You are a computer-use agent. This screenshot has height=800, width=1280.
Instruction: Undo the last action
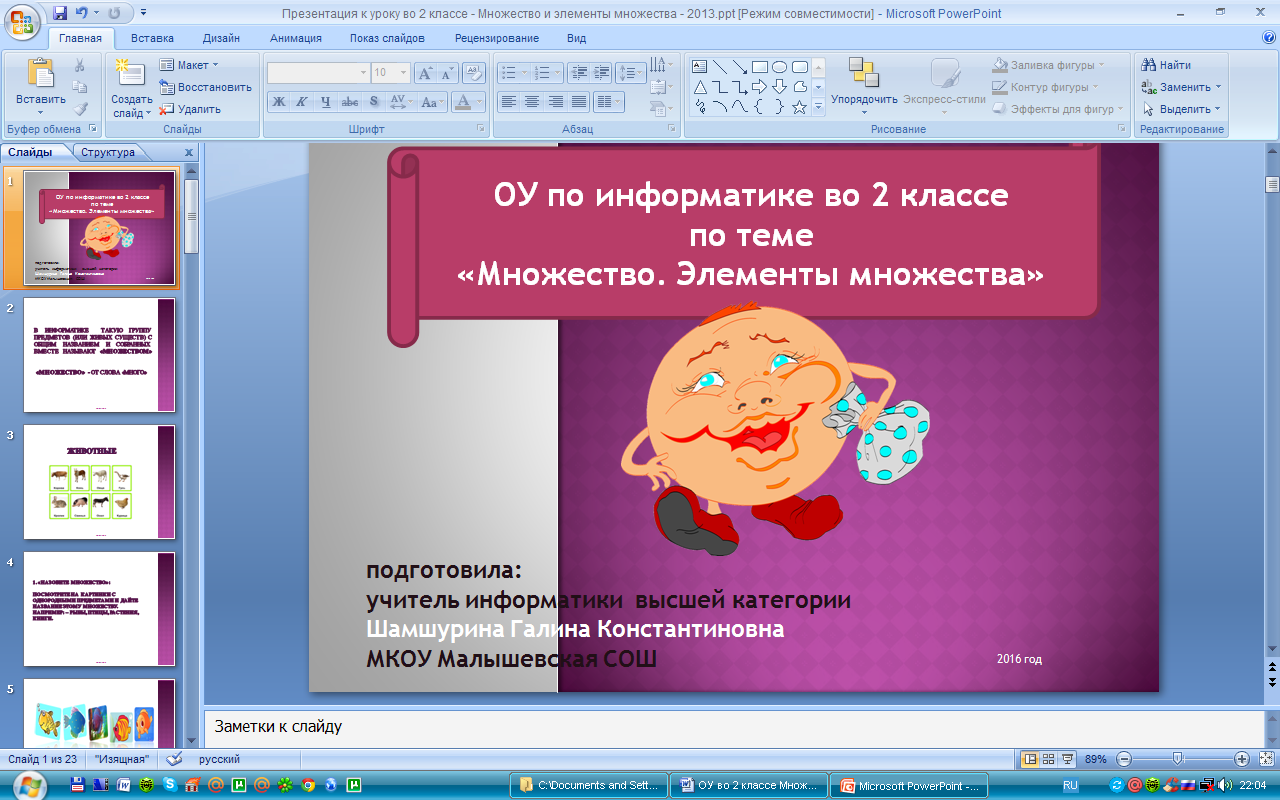[84, 13]
